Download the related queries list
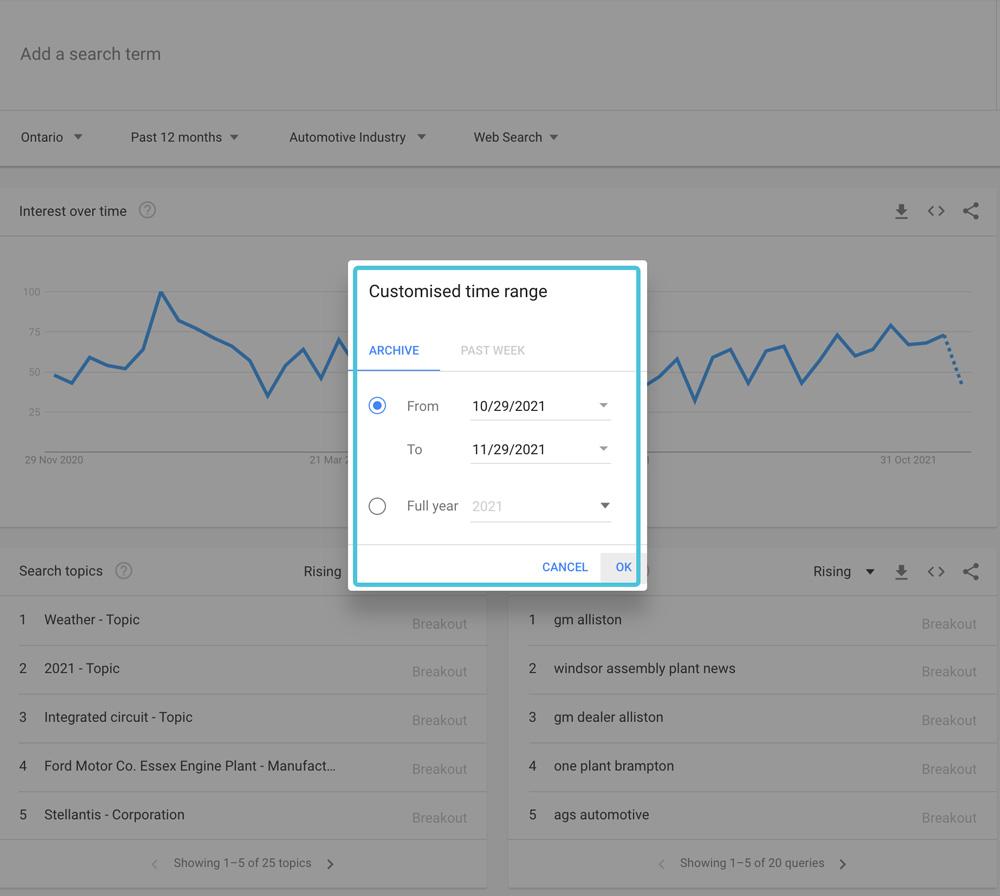 [x=901, y=572]
